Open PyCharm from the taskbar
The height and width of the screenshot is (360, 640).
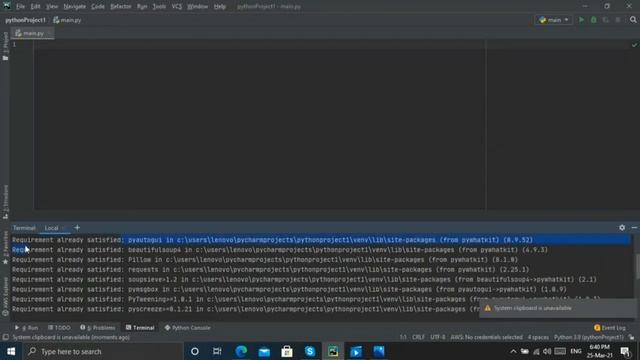[x=333, y=351]
